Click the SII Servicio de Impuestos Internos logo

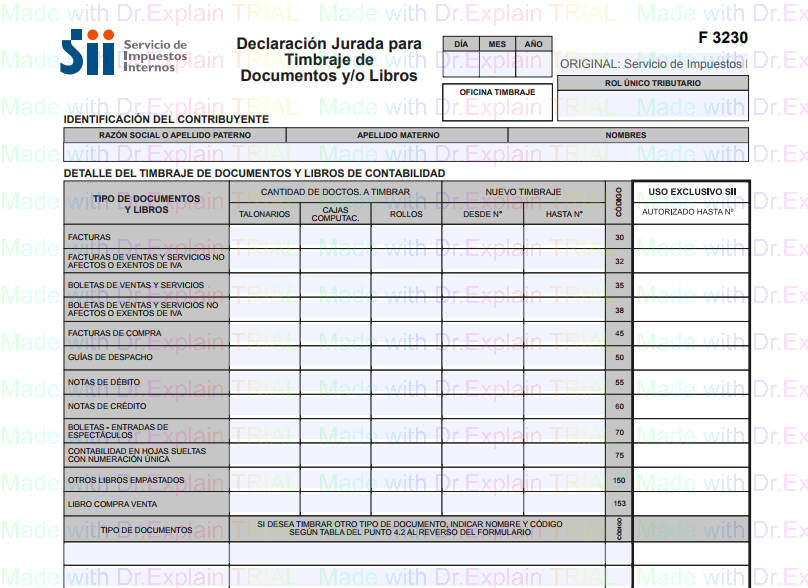click(124, 52)
